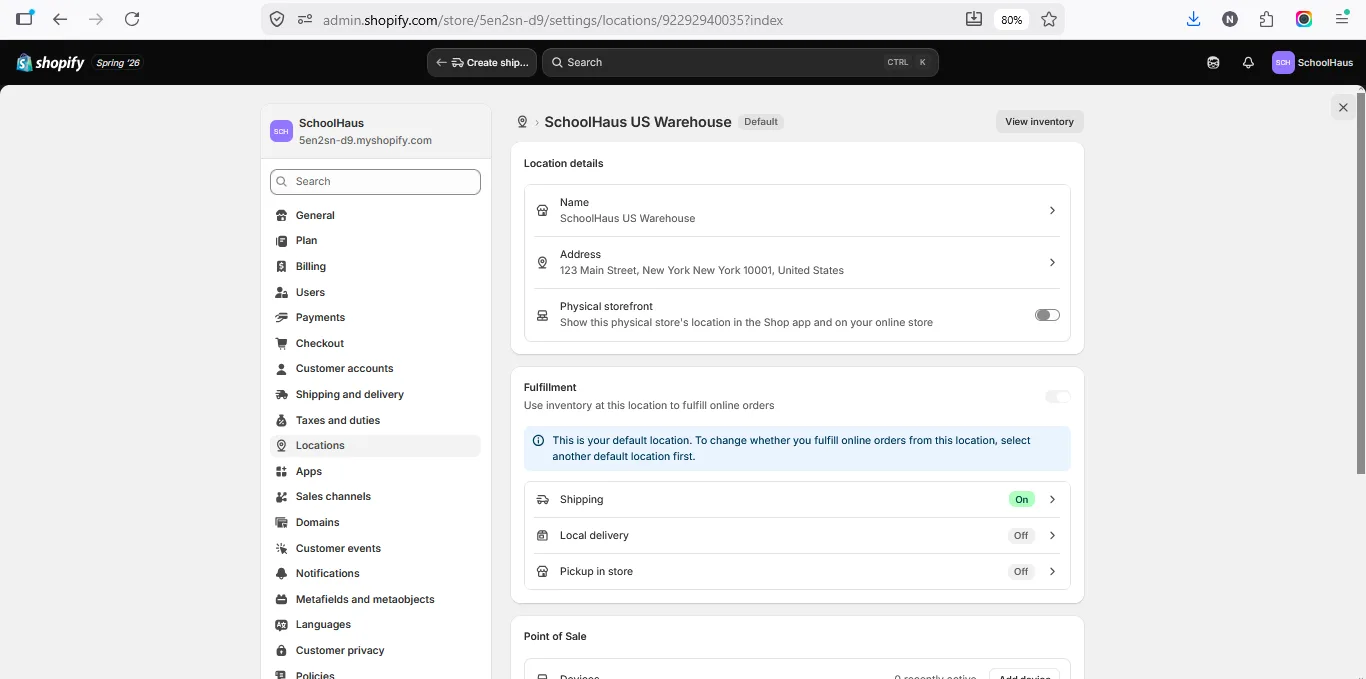Screen dimensions: 1366x679
Task: Click the Metafields and metaobjects icon
Action: click(x=282, y=599)
